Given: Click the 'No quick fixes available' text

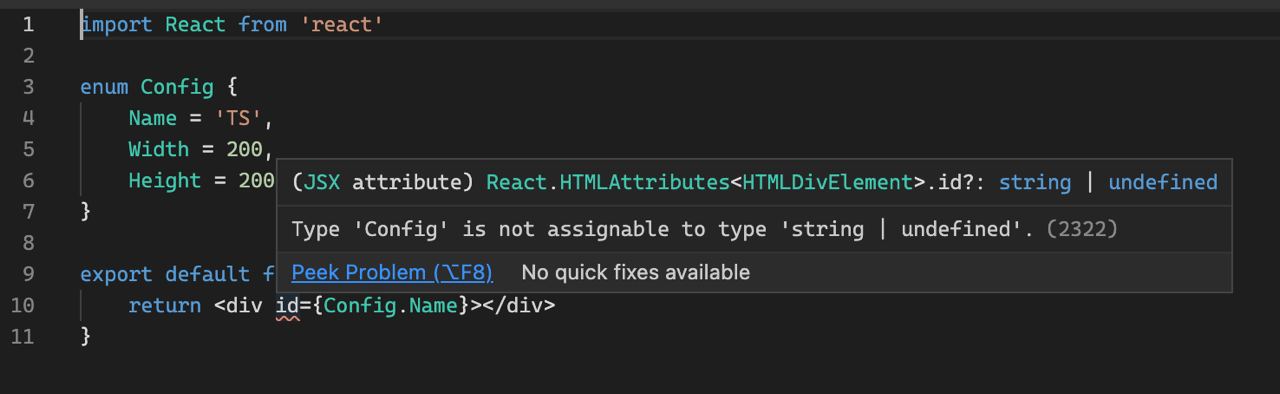Looking at the screenshot, I should click(x=635, y=272).
